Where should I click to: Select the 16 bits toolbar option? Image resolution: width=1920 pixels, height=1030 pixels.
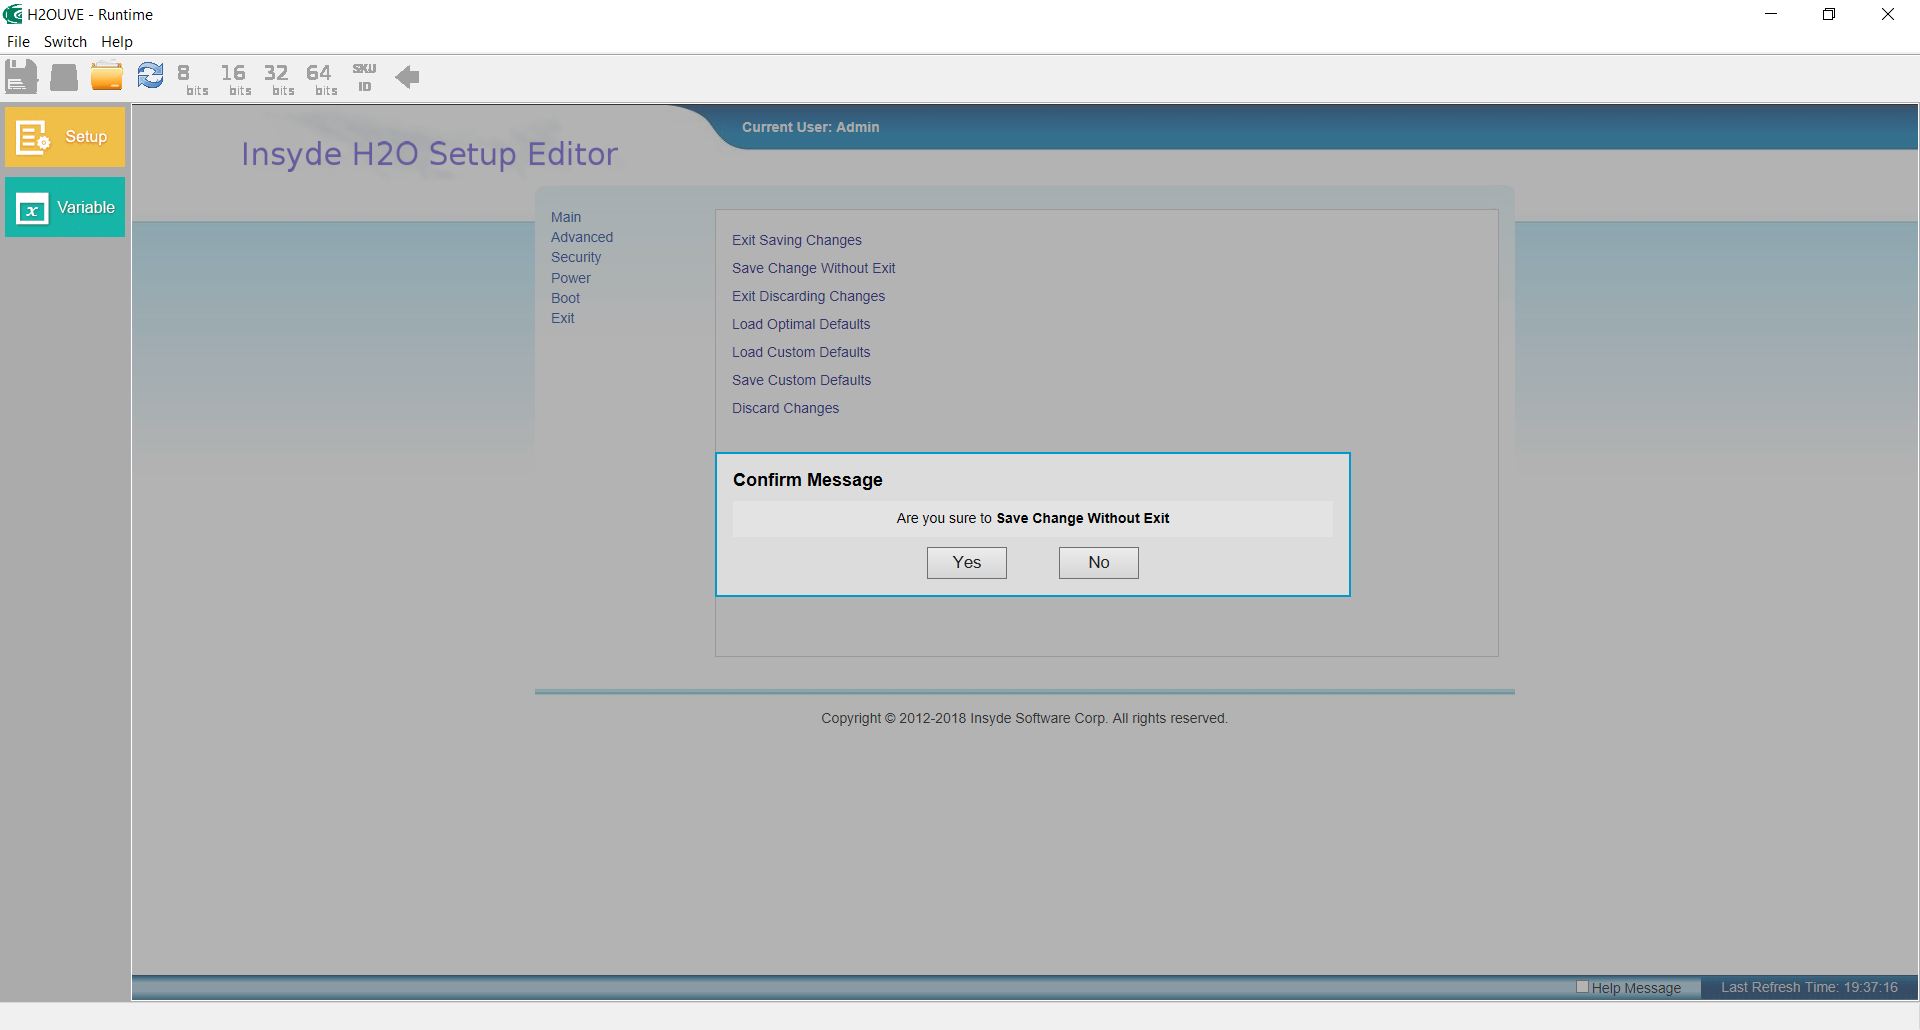click(x=236, y=79)
